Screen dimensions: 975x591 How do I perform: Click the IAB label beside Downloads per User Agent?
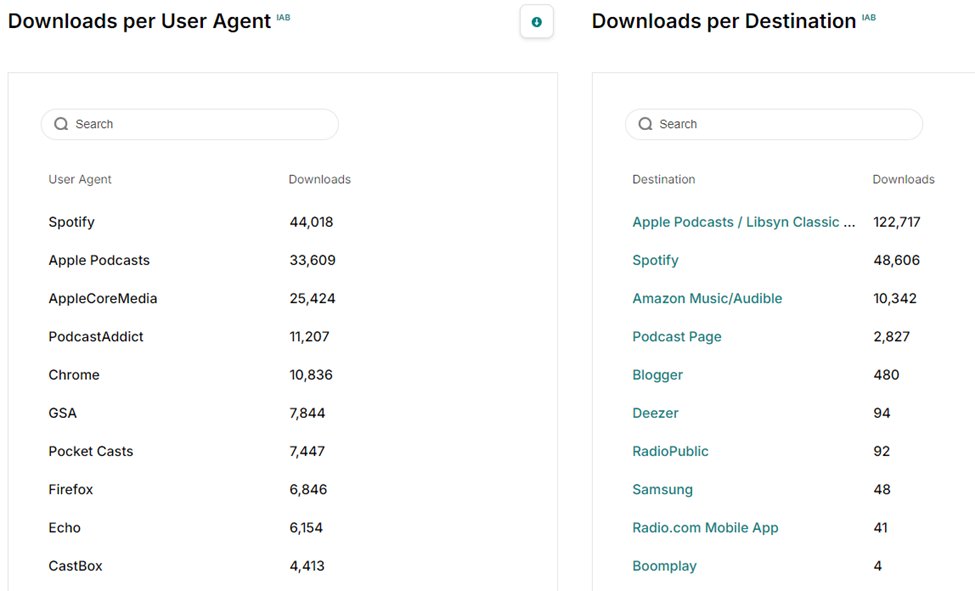(283, 17)
